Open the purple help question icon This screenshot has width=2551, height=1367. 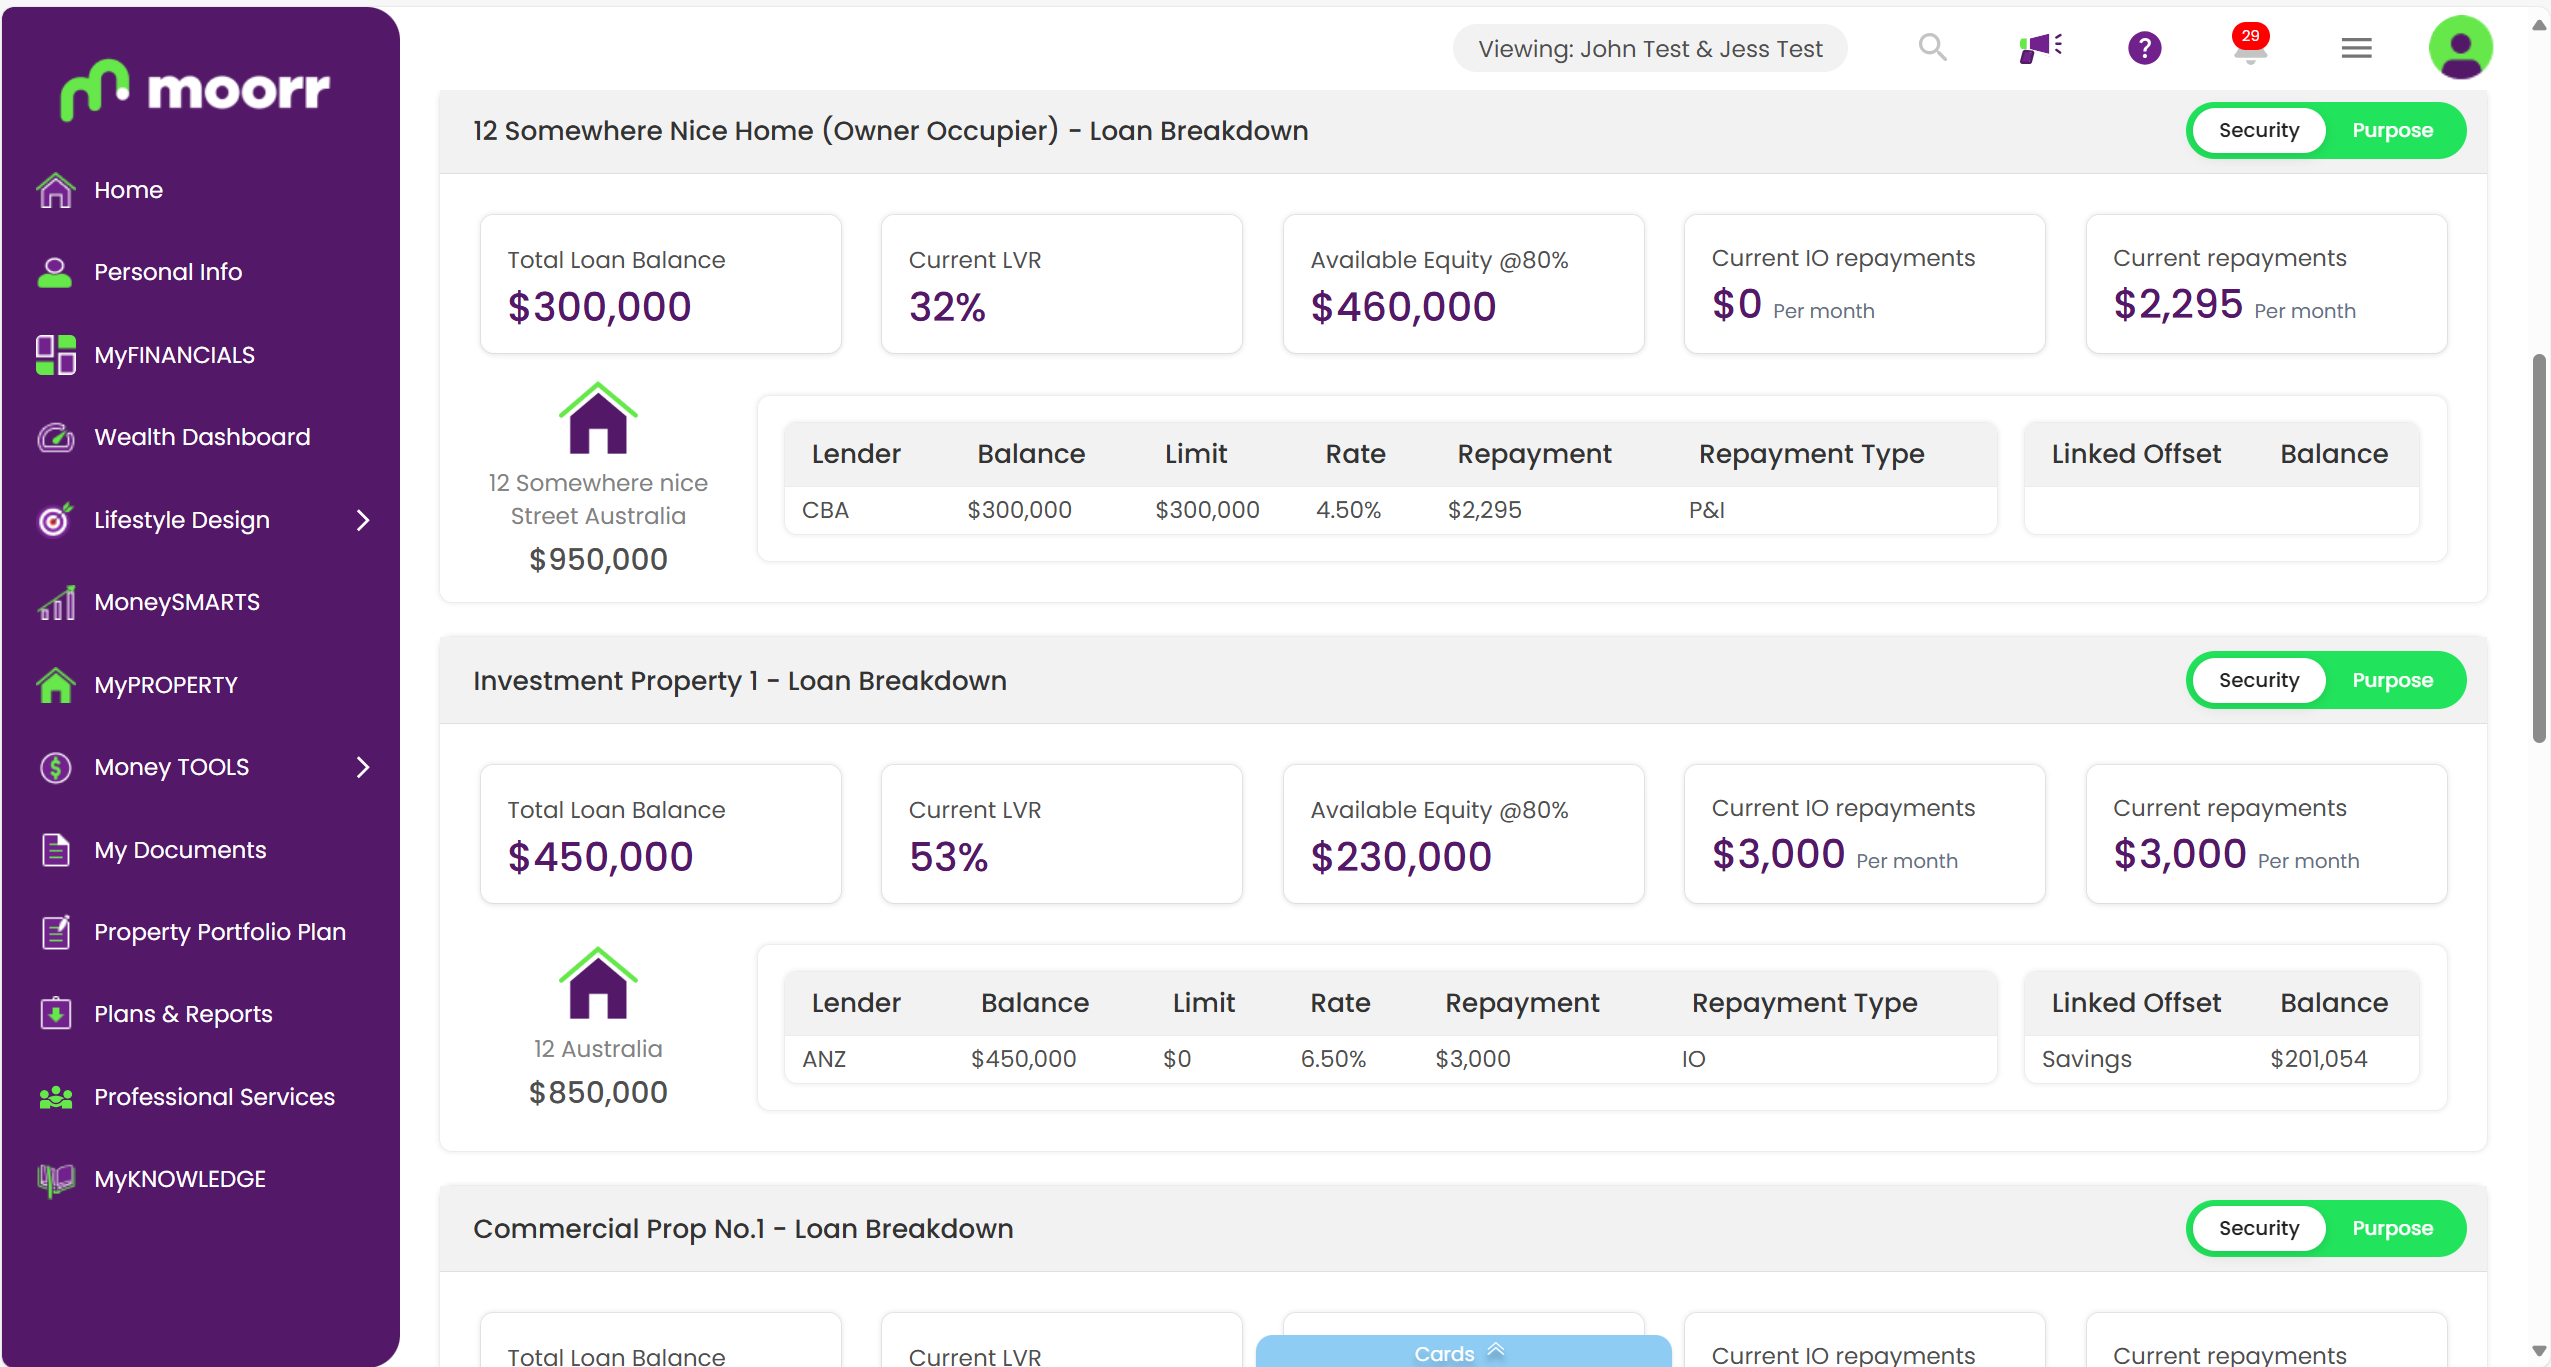[2144, 47]
